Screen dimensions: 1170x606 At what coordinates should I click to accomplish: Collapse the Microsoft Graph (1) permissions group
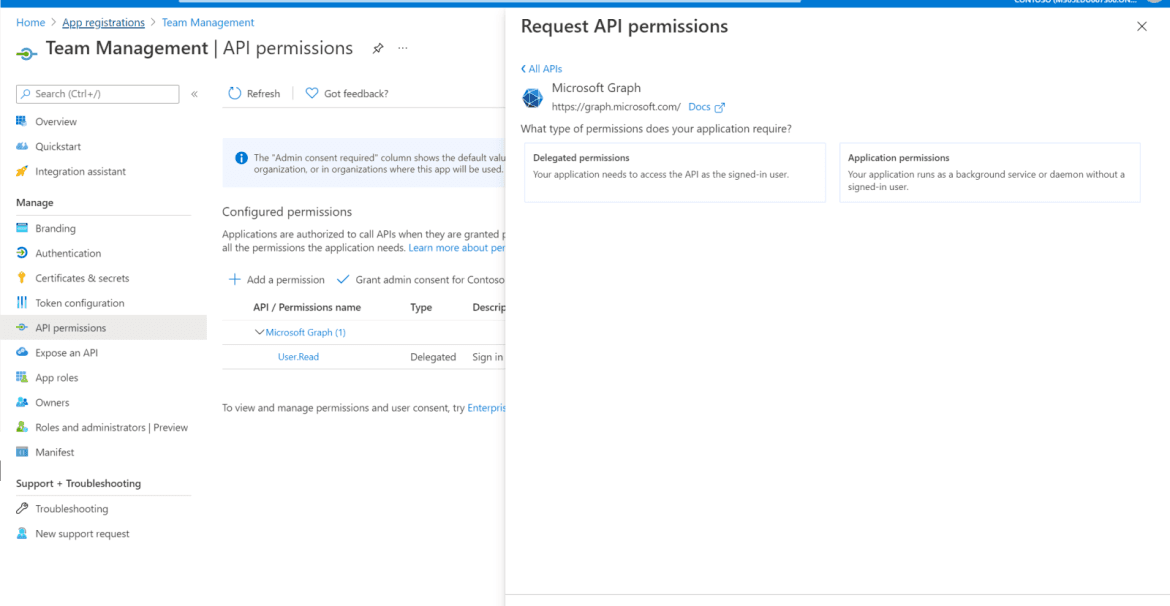(260, 332)
